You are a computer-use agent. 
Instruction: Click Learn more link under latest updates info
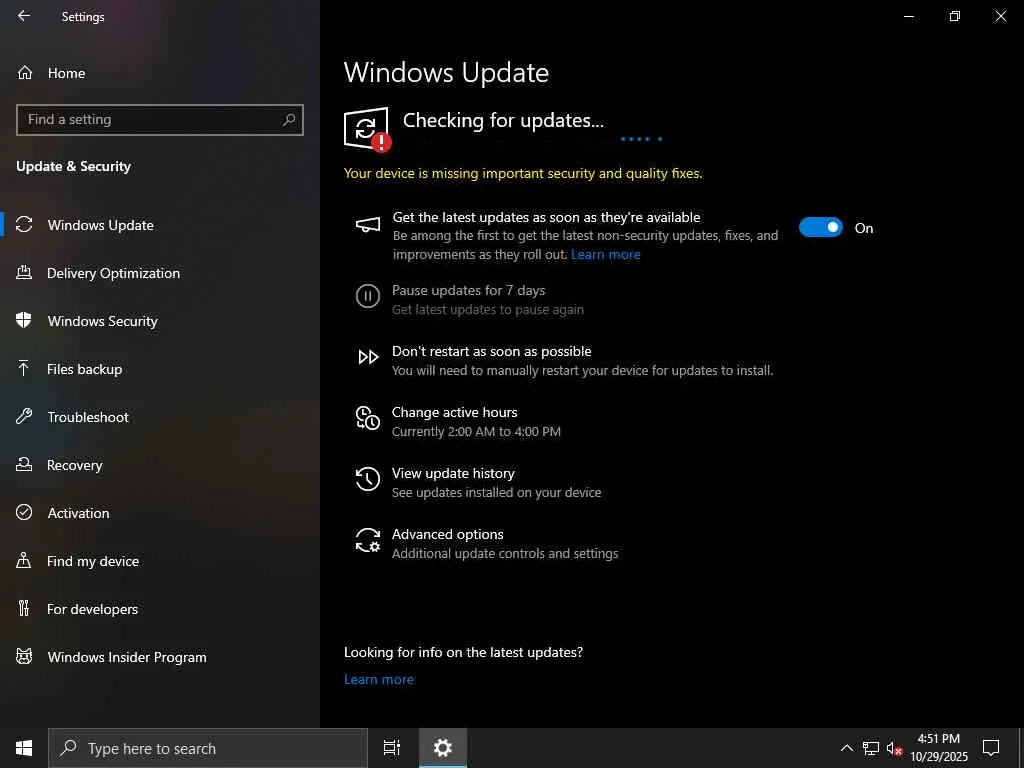coord(379,679)
